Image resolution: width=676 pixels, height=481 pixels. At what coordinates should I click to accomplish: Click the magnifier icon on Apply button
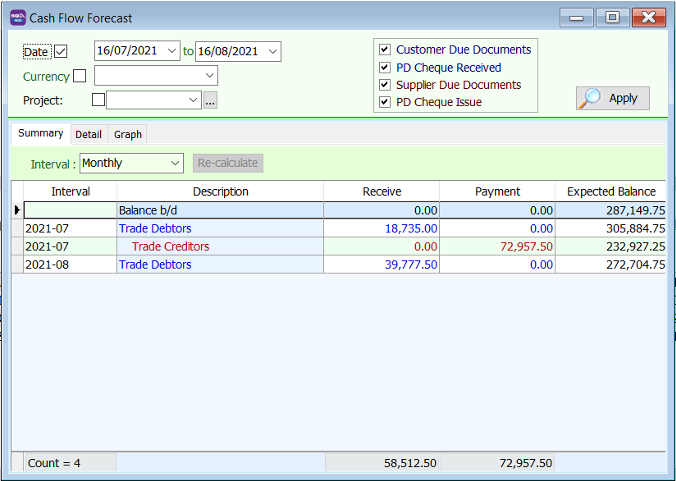click(x=591, y=98)
